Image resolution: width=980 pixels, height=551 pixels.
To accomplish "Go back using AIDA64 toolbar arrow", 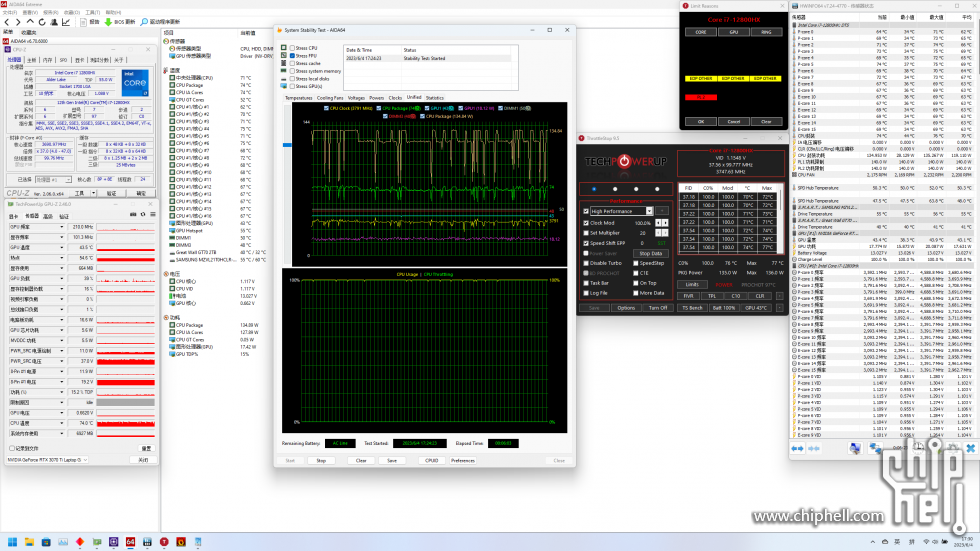I will (x=7, y=22).
